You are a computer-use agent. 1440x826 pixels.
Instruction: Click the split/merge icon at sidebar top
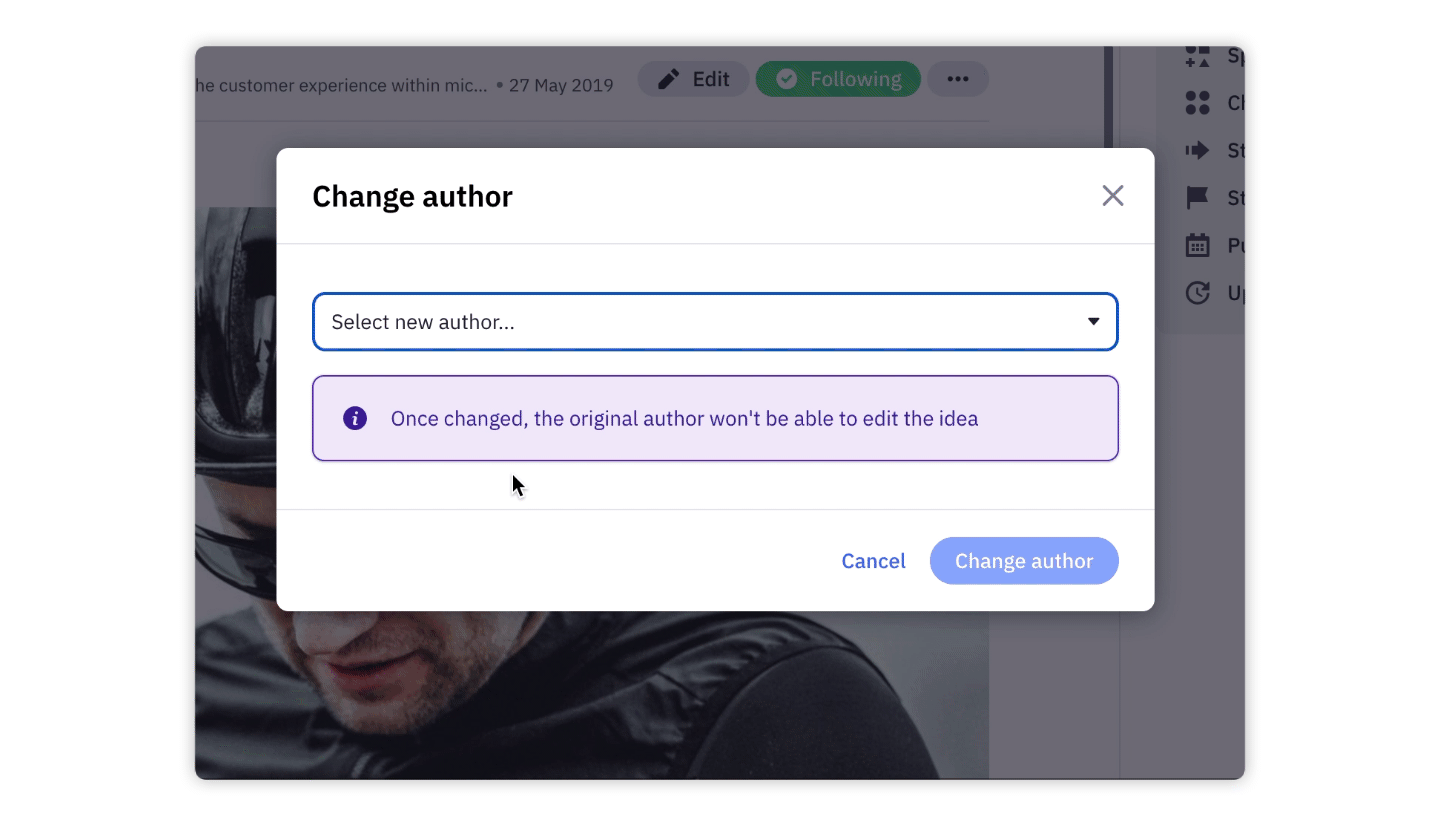tap(1197, 56)
